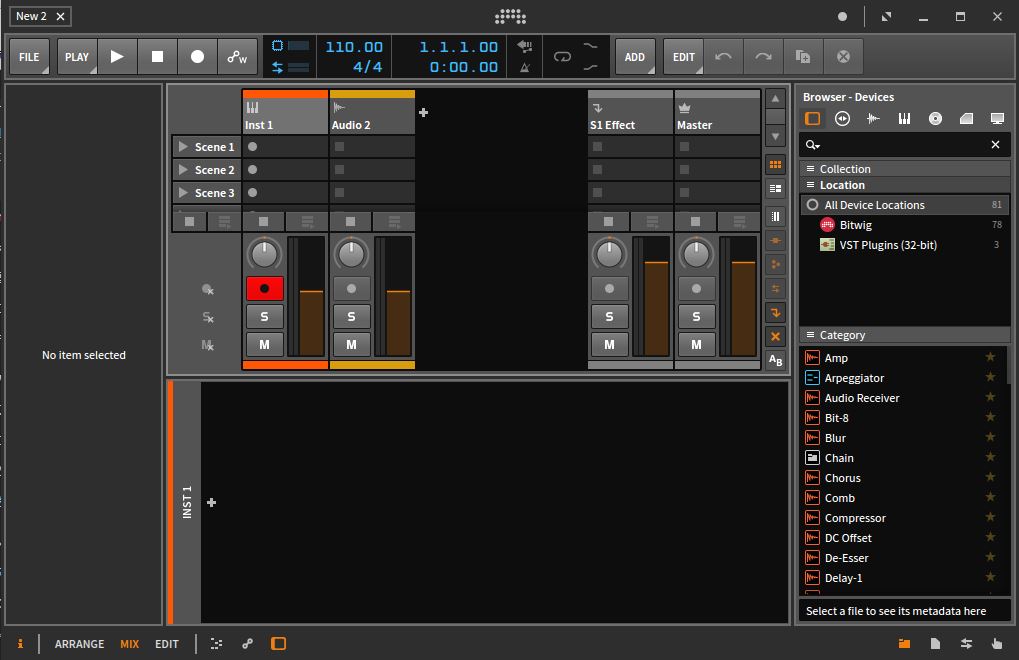The height and width of the screenshot is (660, 1019).
Task: Favorite the Amp device star
Action: click(x=990, y=357)
